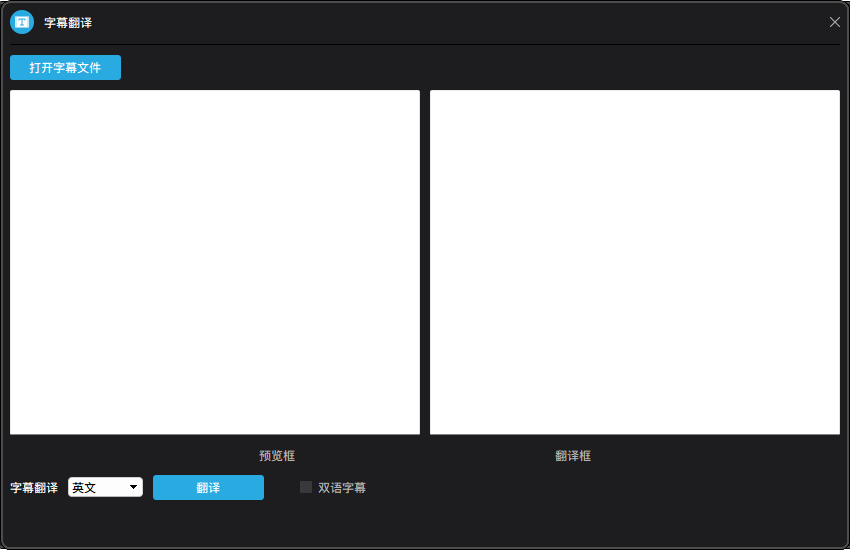The image size is (850, 550).
Task: Enable the 双语字幕 checkbox
Action: (x=306, y=487)
